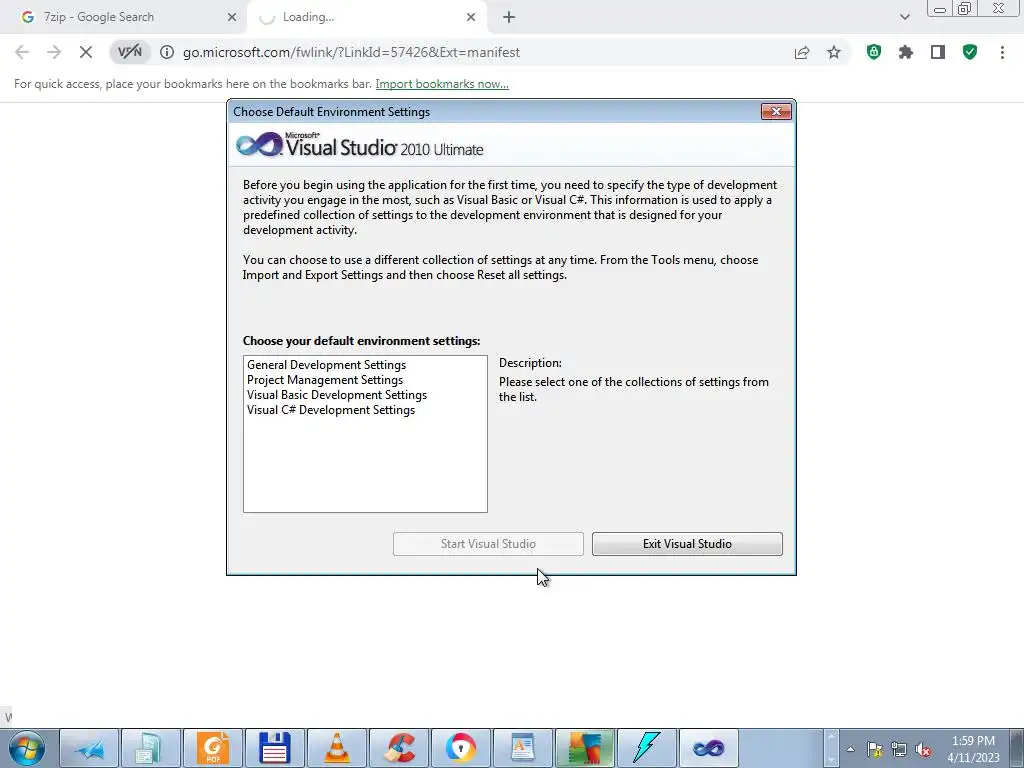Choose Visual C# Development Settings
The height and width of the screenshot is (768, 1024).
331,410
